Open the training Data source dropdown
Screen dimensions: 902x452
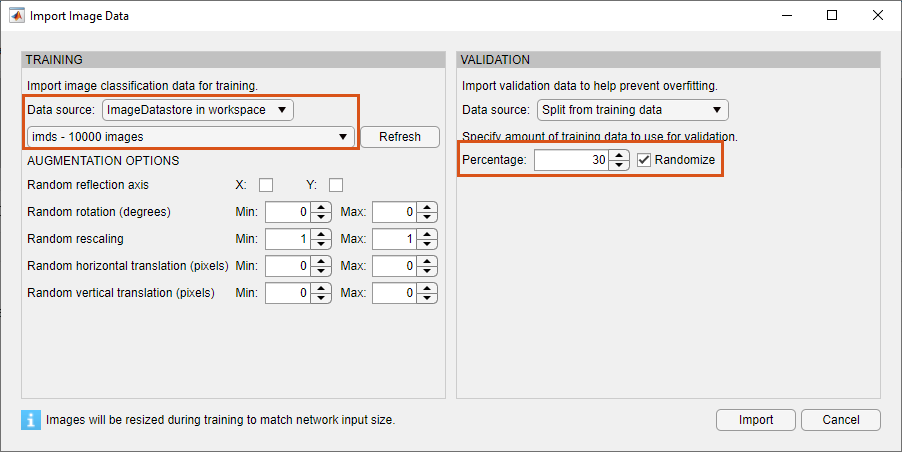198,110
